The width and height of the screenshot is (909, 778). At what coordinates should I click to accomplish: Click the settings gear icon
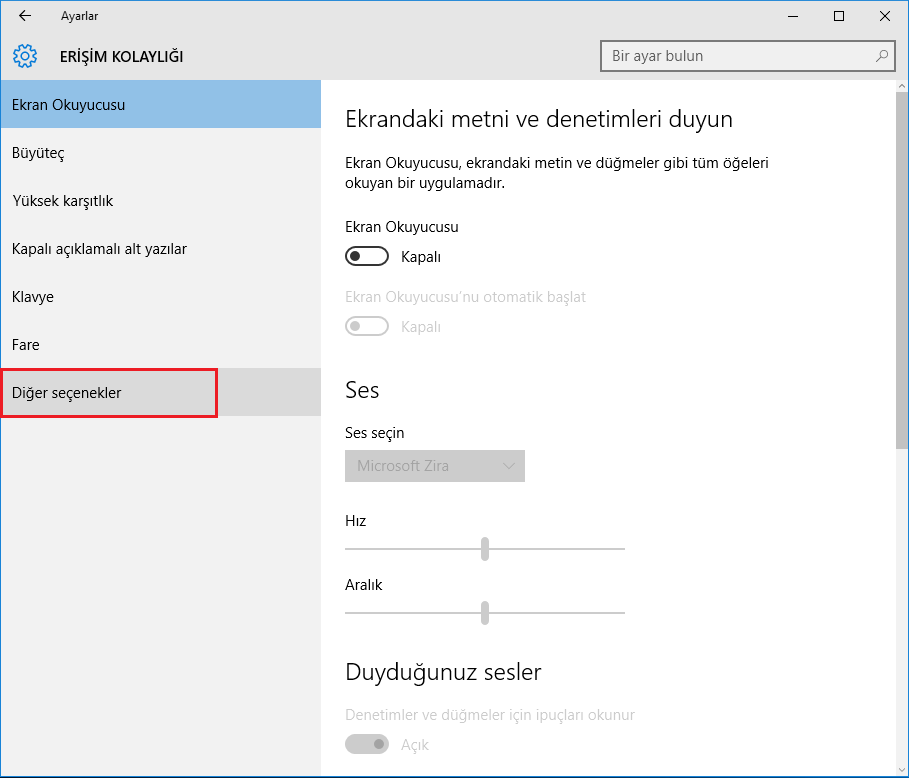click(25, 56)
